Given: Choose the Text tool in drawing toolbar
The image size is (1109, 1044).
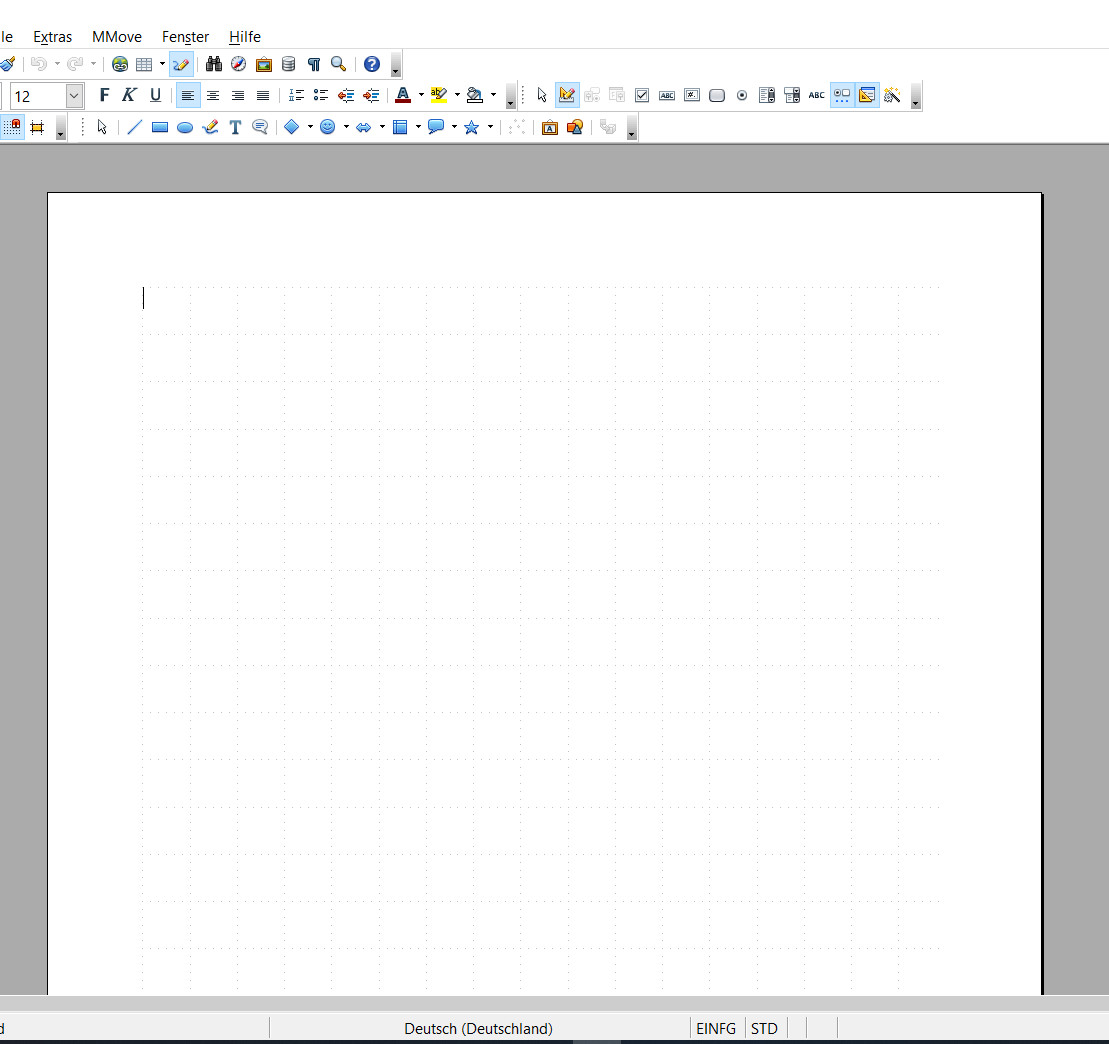Looking at the screenshot, I should 235,127.
